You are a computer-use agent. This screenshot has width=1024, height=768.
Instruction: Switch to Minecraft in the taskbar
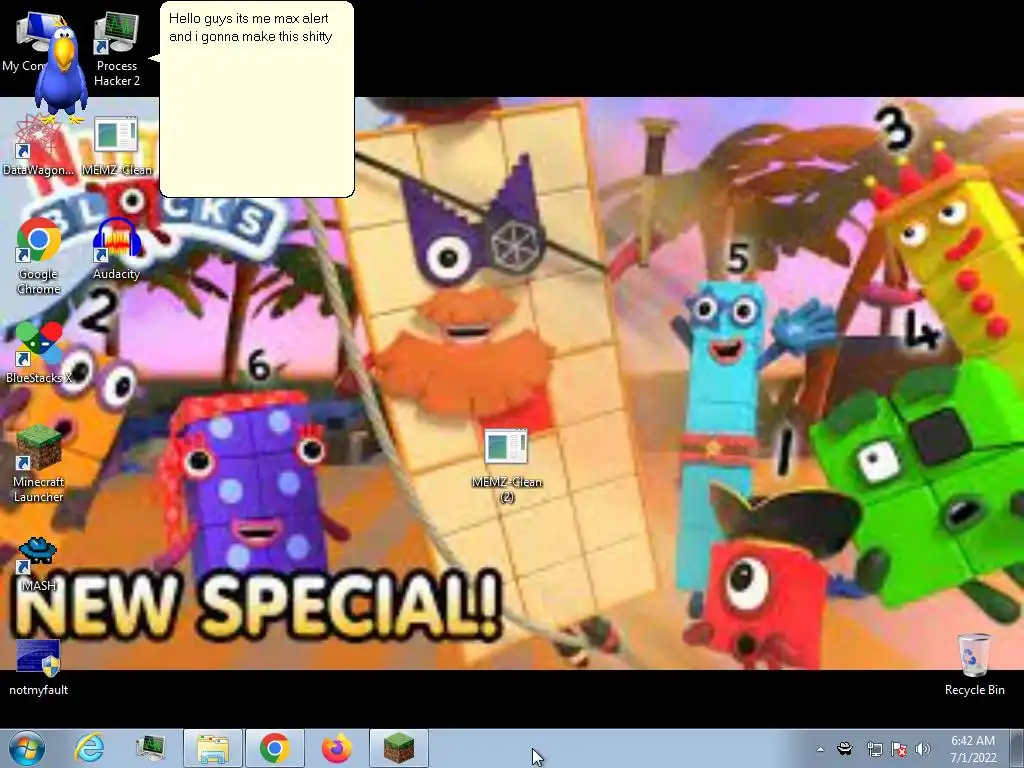(x=398, y=748)
